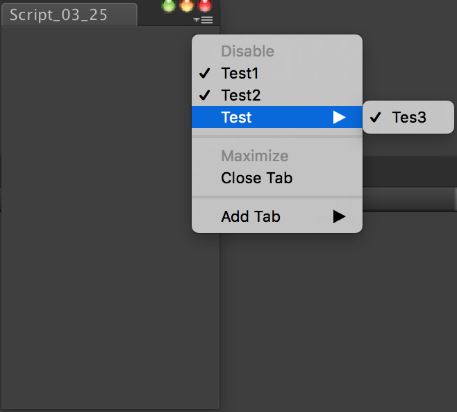Open the pane options hamburger icon

(203, 20)
